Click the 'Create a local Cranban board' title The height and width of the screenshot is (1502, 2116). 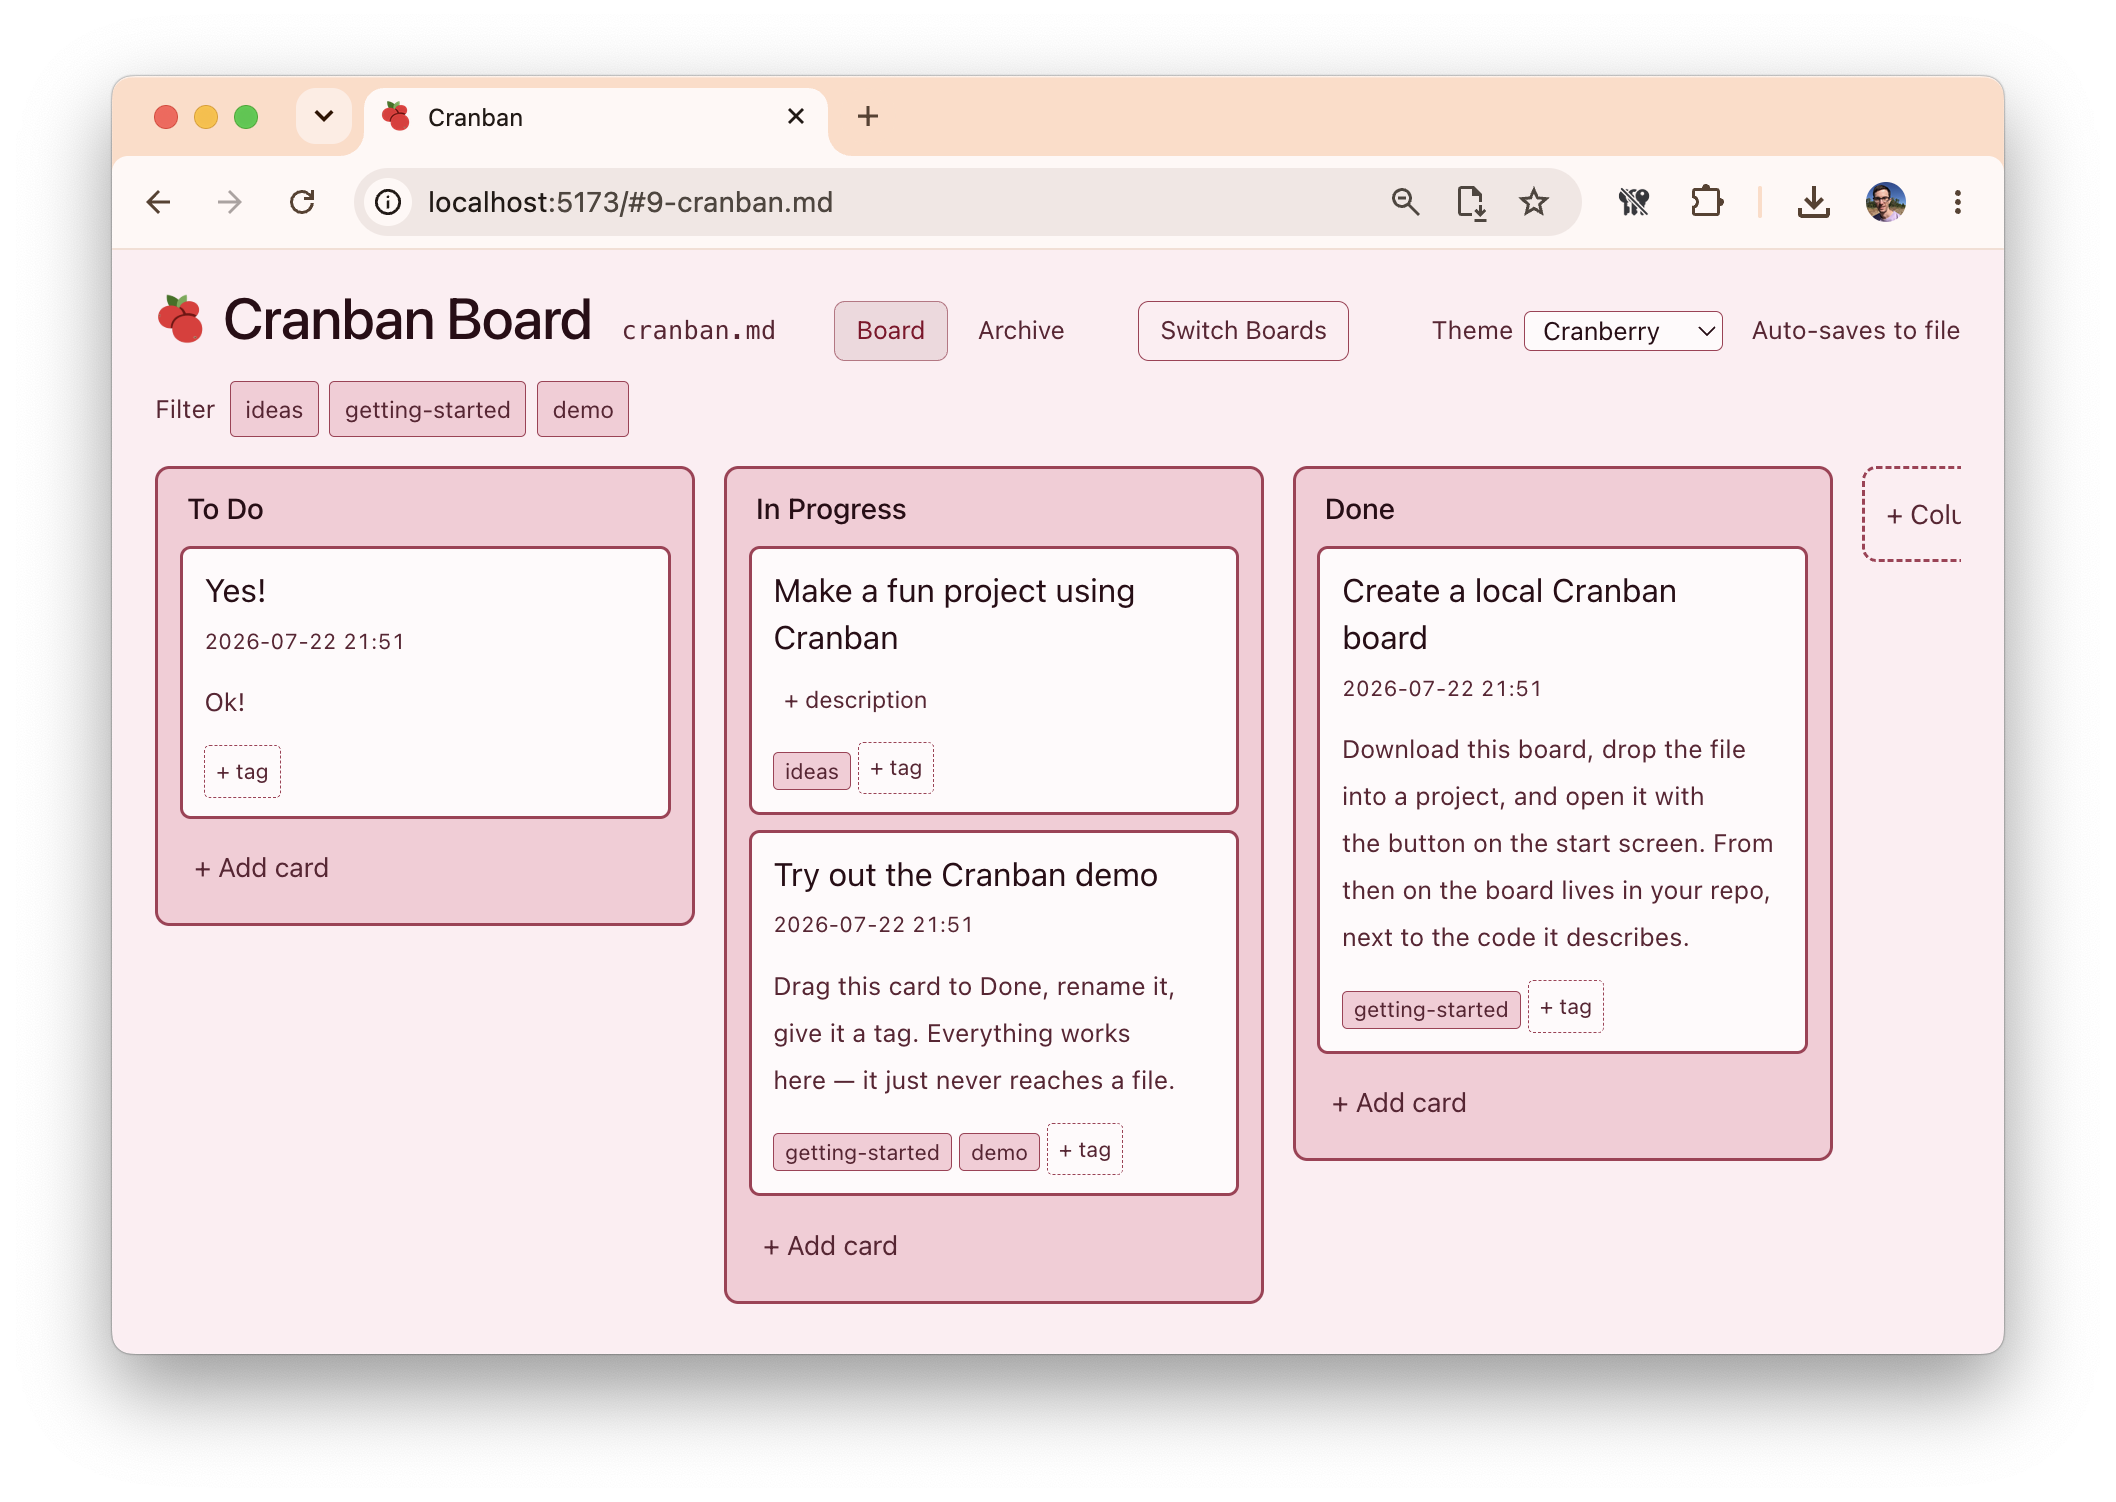[x=1509, y=614]
